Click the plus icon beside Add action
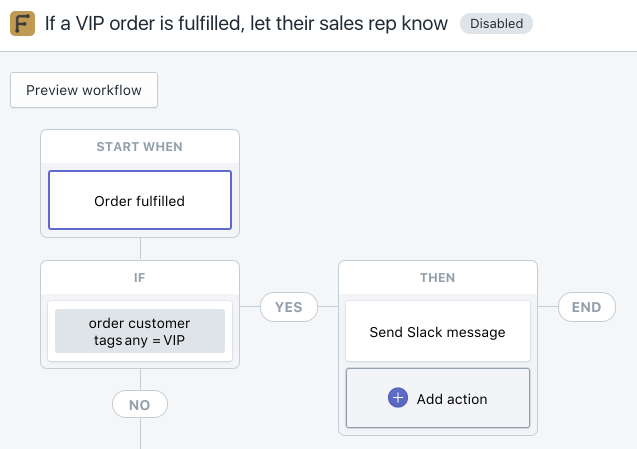 tap(397, 398)
